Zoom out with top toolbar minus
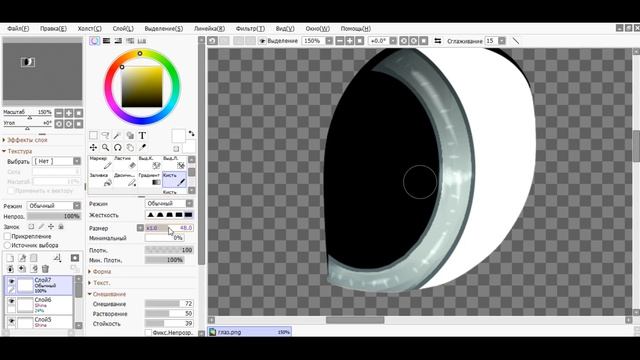This screenshot has height=360, width=640. [340, 41]
